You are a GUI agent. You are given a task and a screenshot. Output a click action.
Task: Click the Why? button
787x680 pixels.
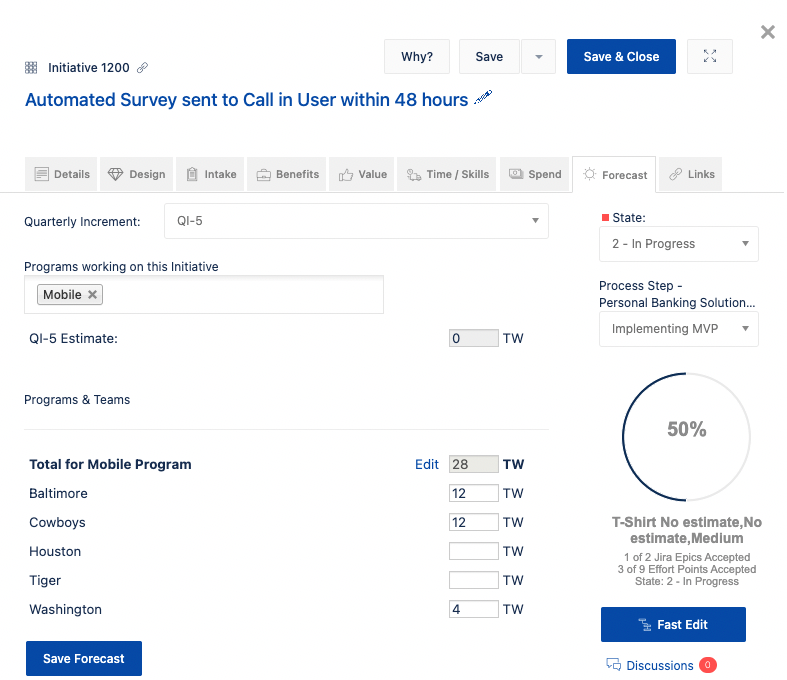417,57
